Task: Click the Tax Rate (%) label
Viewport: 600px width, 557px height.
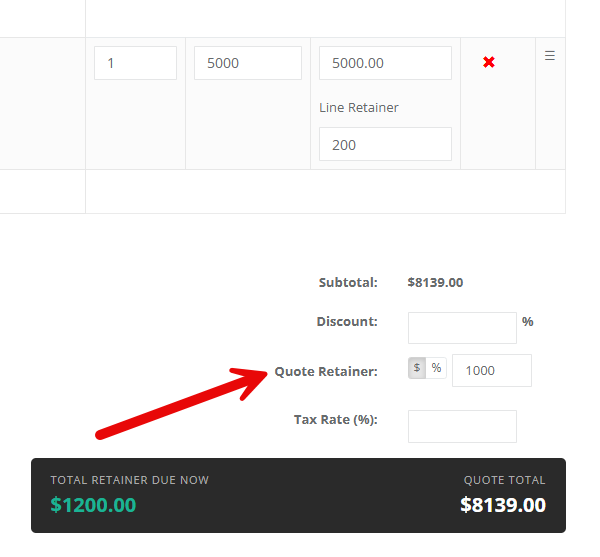Action: pos(336,420)
